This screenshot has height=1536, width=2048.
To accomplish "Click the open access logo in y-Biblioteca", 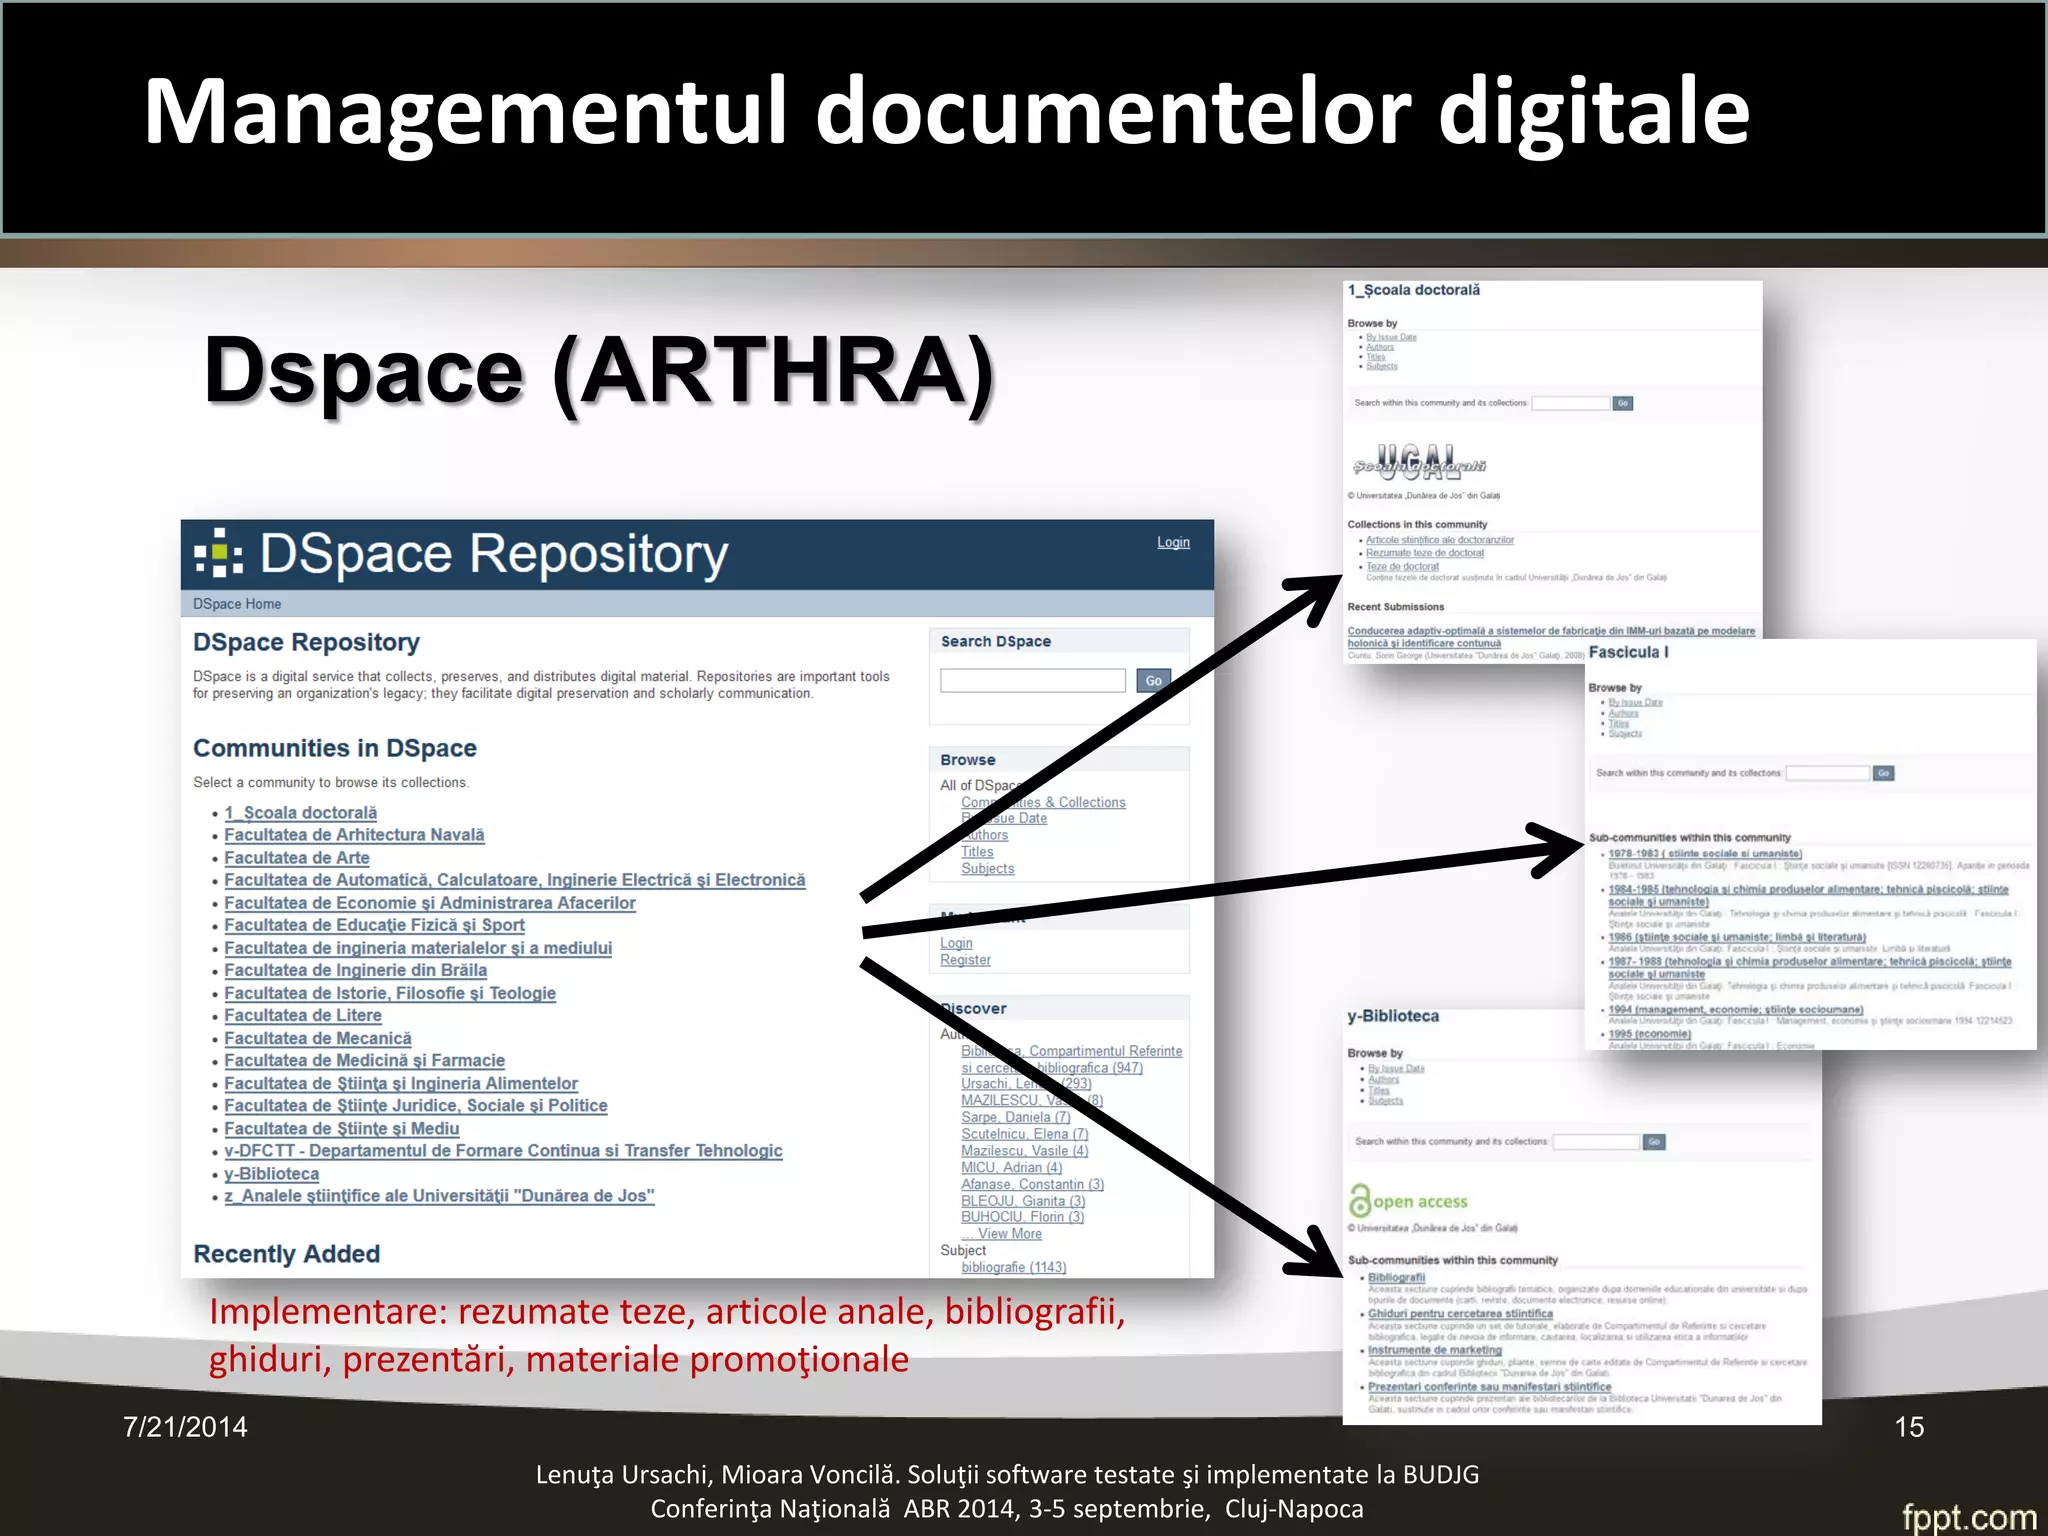I will click(1408, 1200).
